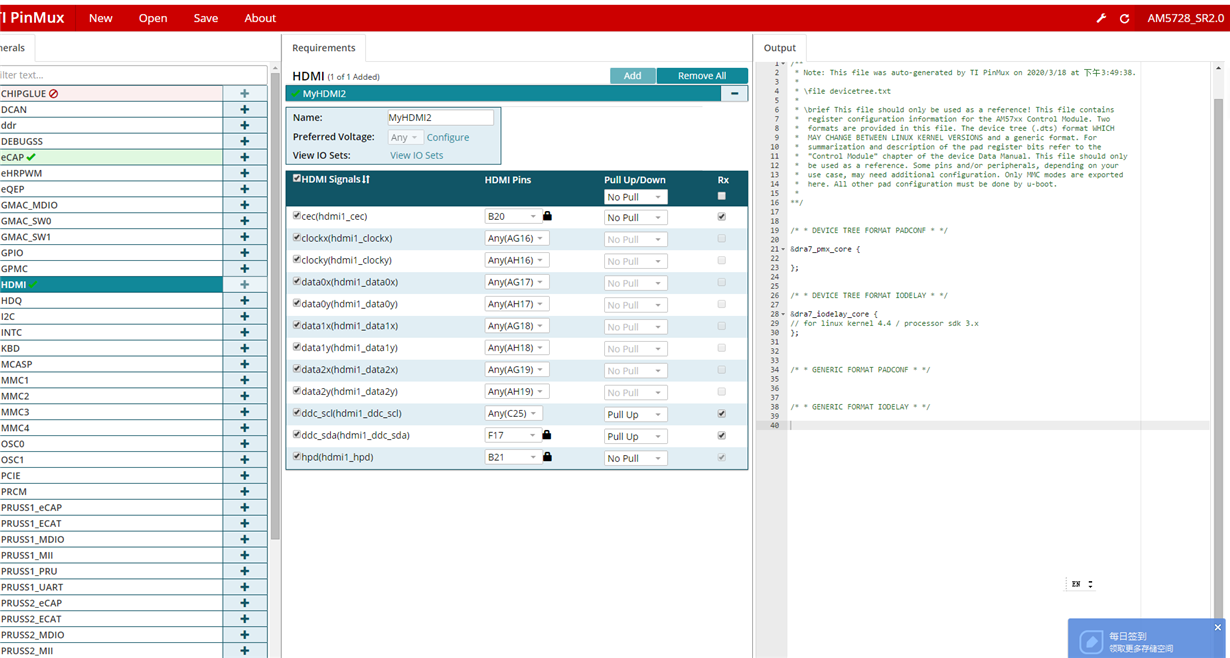Add a DCAN peripheral with plus icon
This screenshot has width=1230, height=658.
tap(245, 110)
